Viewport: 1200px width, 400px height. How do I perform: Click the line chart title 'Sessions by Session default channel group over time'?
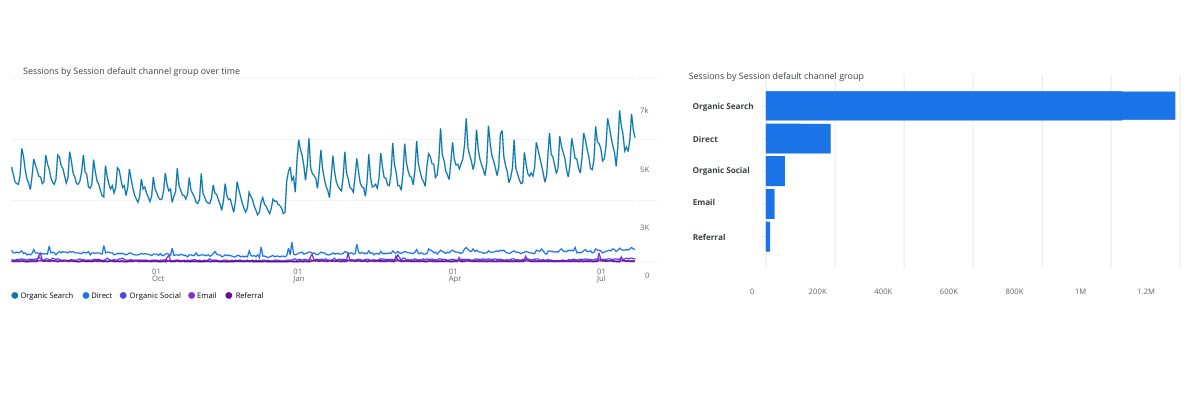(131, 71)
